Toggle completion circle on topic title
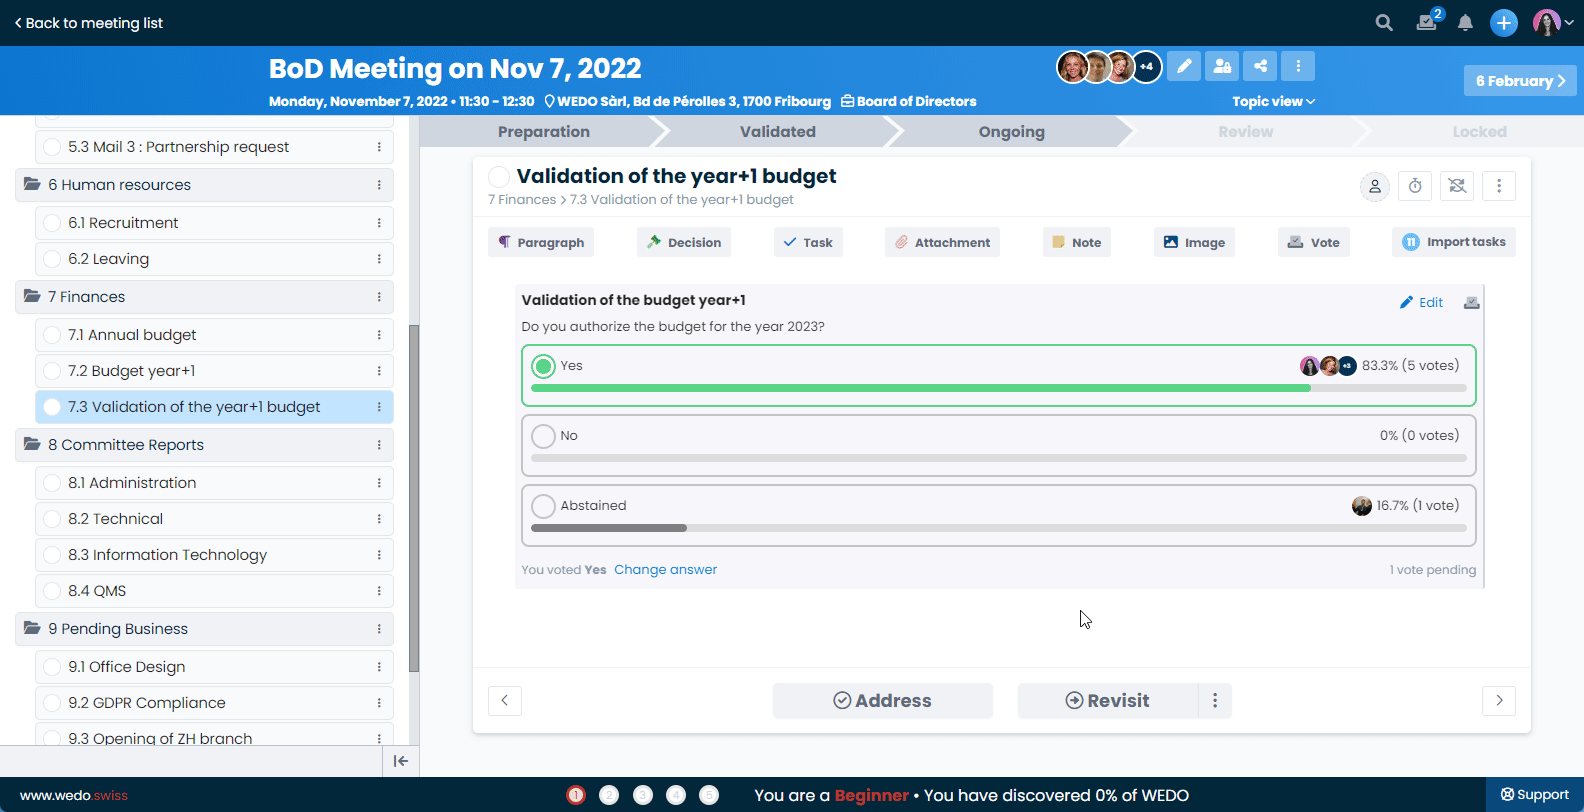 coord(499,177)
